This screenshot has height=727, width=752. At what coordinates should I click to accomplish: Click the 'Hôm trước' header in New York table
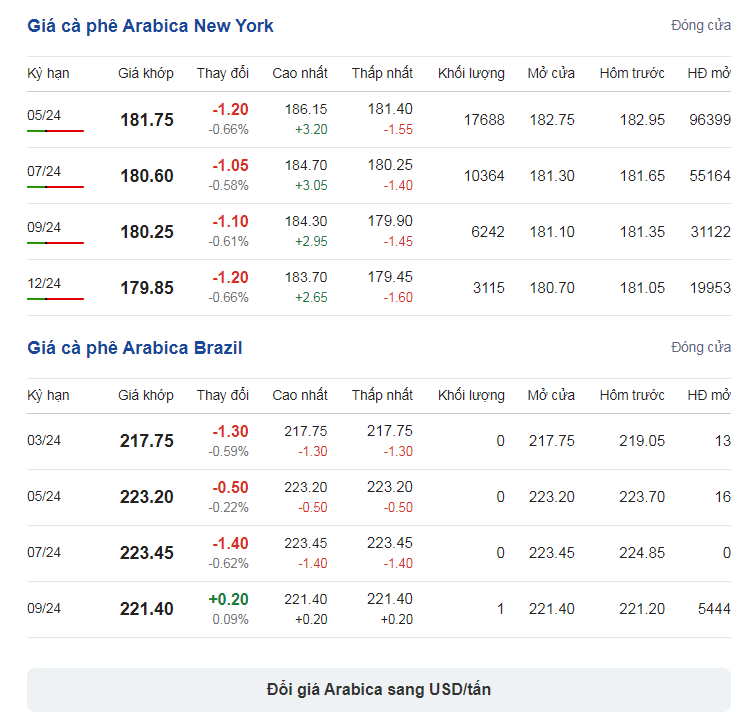tap(632, 73)
